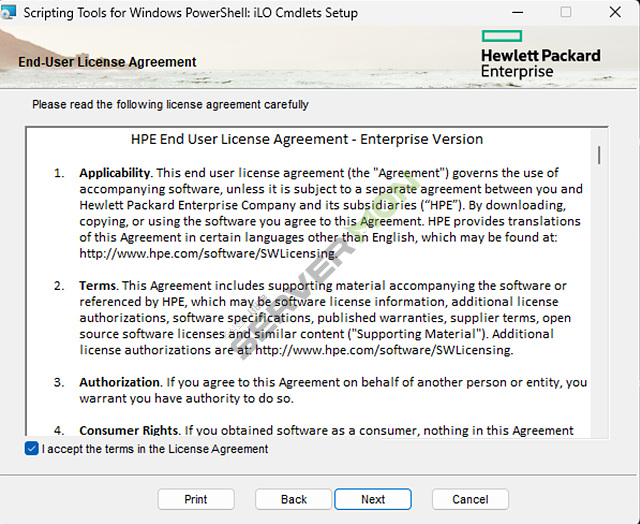Click the license text scrollbar thumb

tap(599, 155)
